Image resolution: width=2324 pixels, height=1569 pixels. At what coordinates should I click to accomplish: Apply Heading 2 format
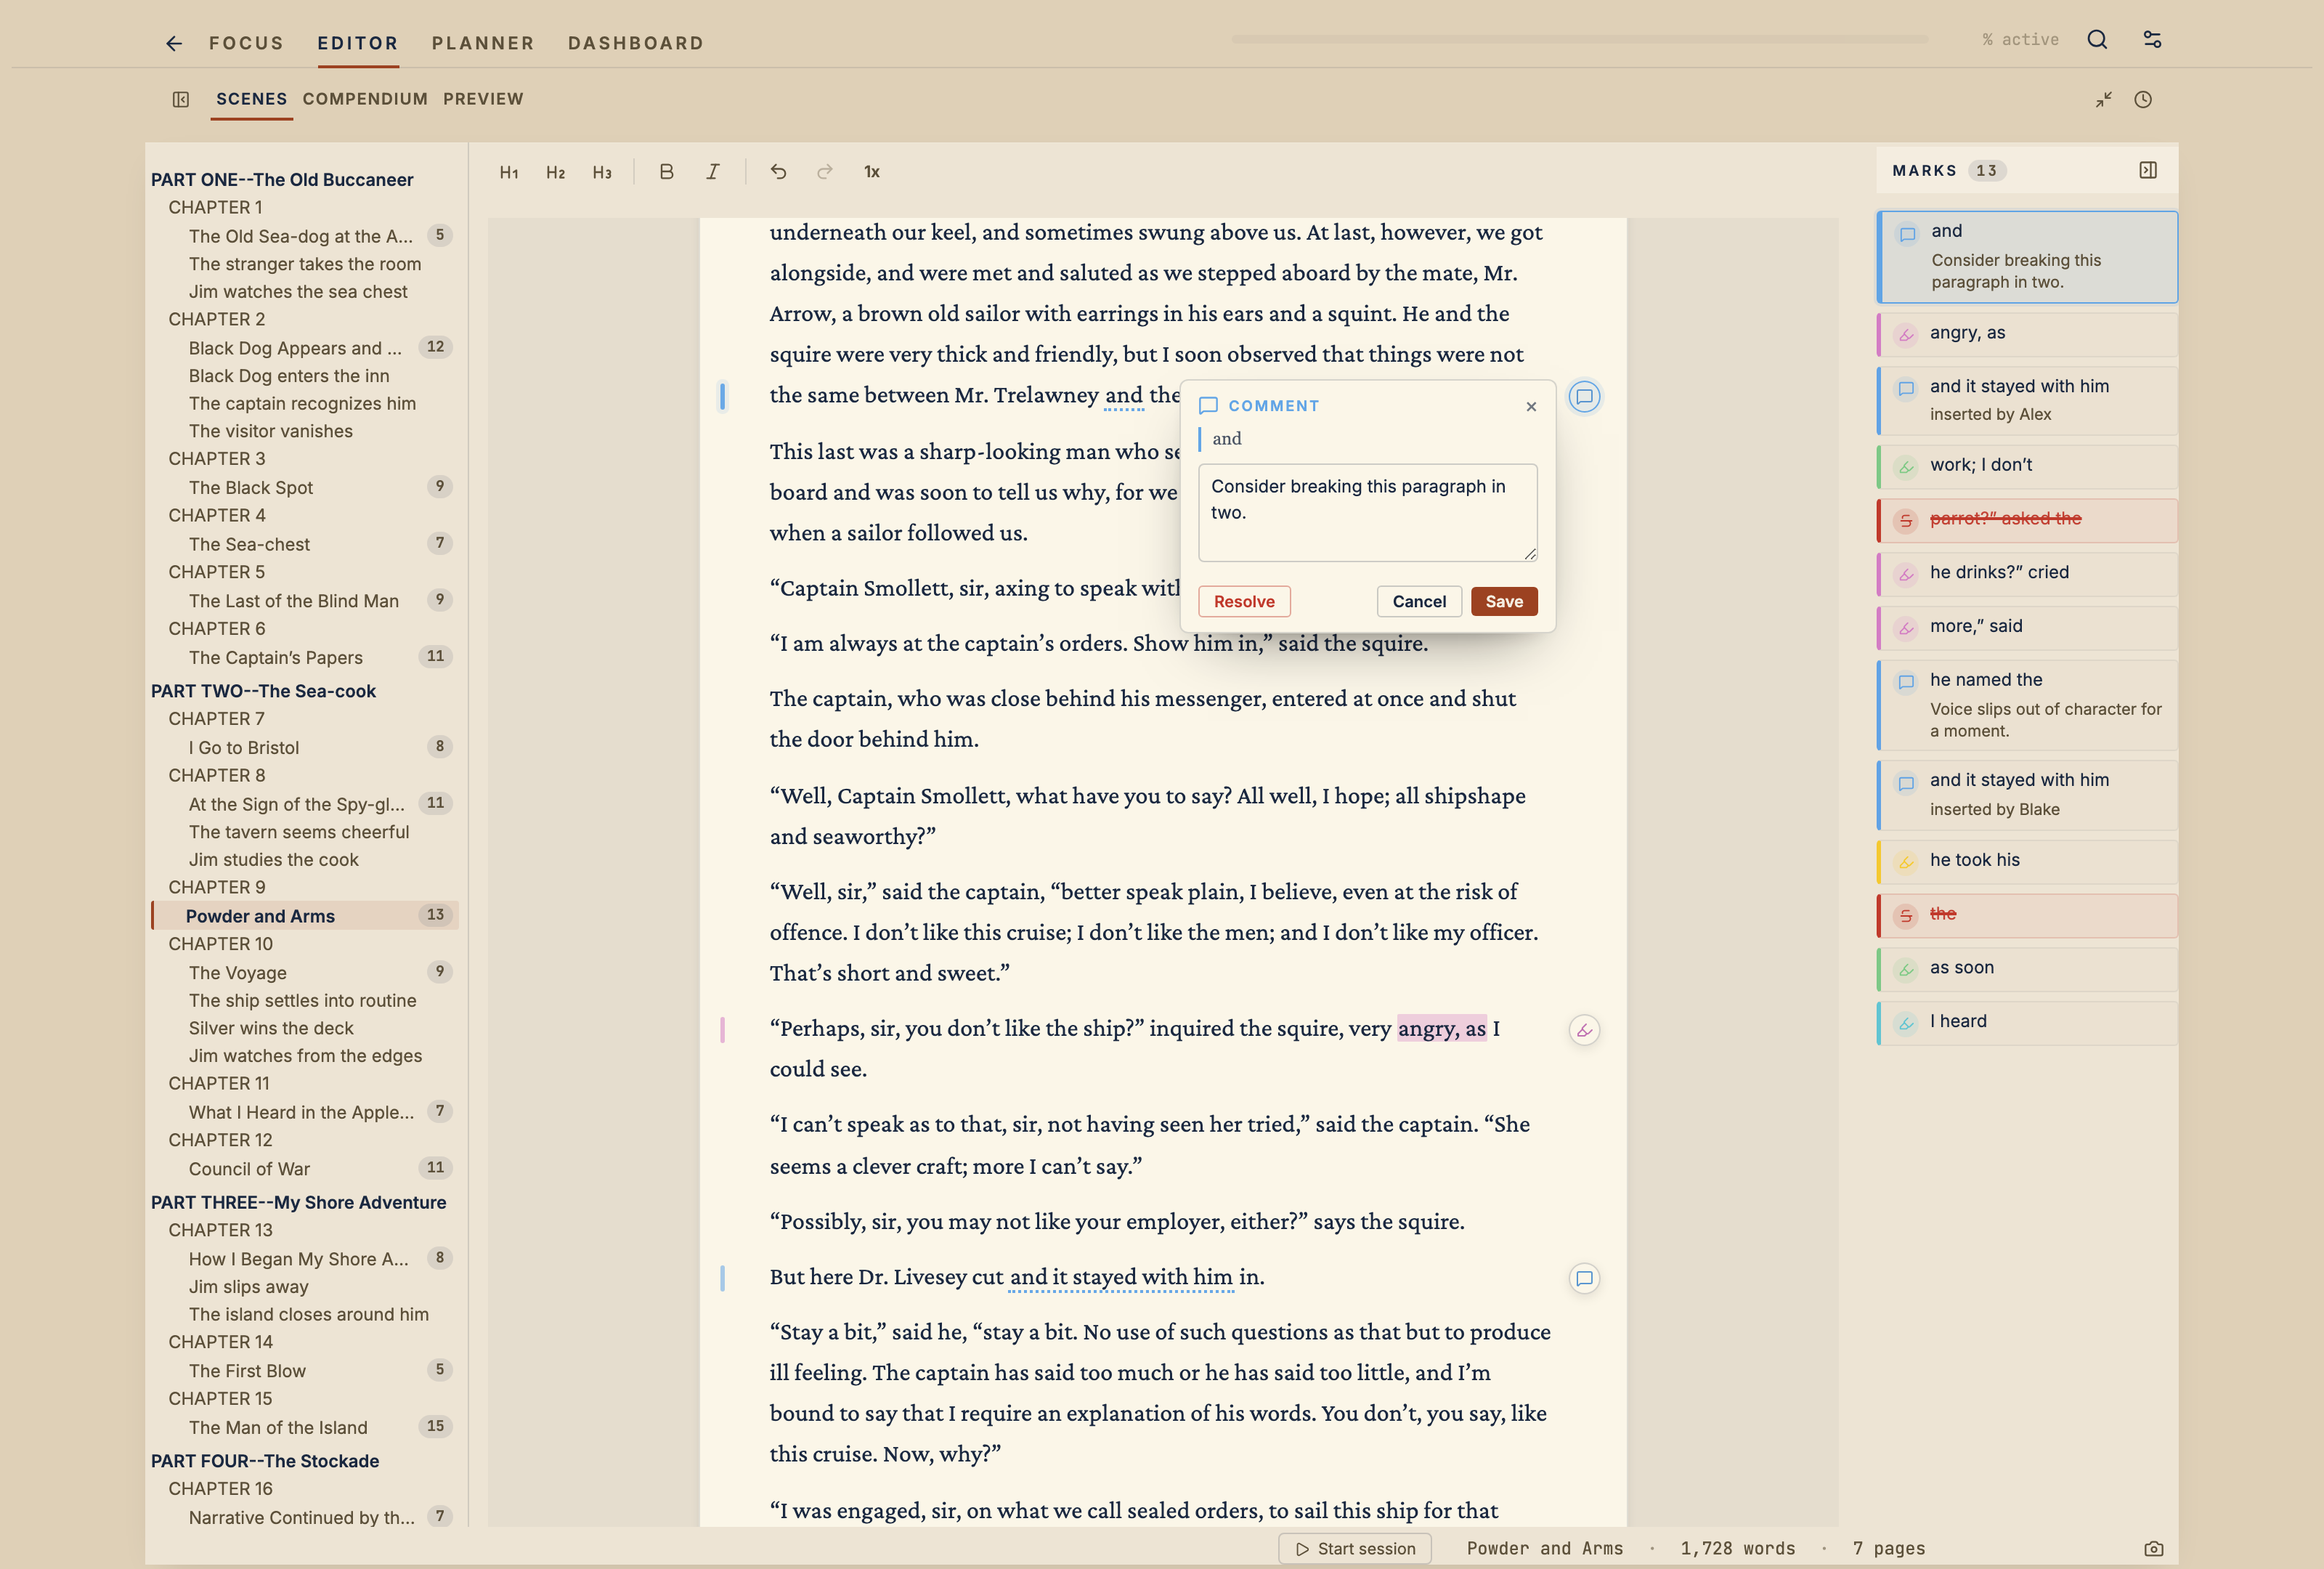pos(555,172)
